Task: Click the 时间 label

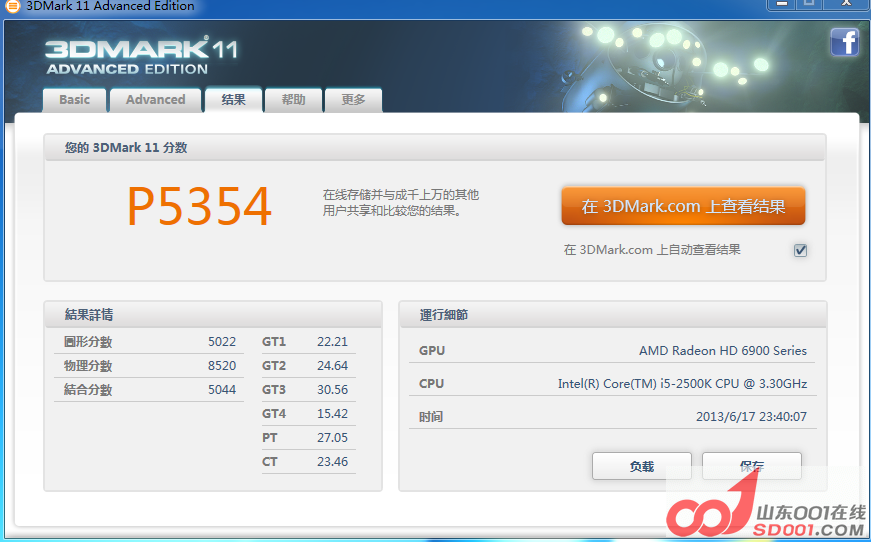Action: (431, 416)
